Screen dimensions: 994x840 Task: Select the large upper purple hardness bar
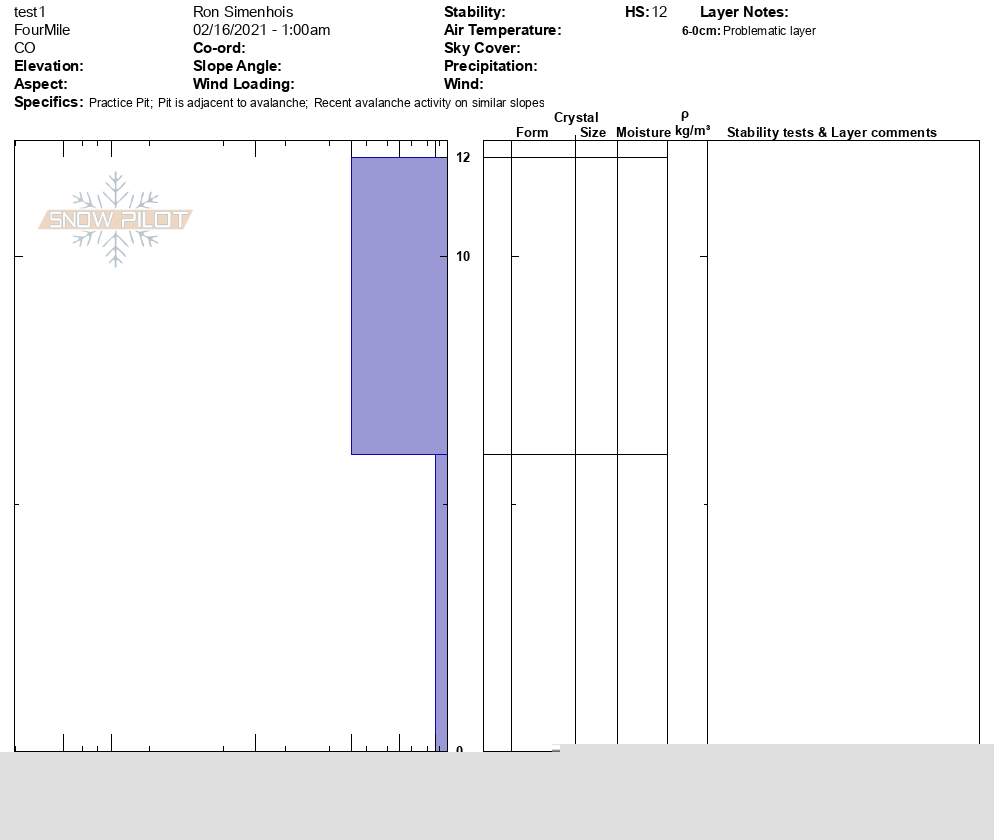[x=398, y=305]
